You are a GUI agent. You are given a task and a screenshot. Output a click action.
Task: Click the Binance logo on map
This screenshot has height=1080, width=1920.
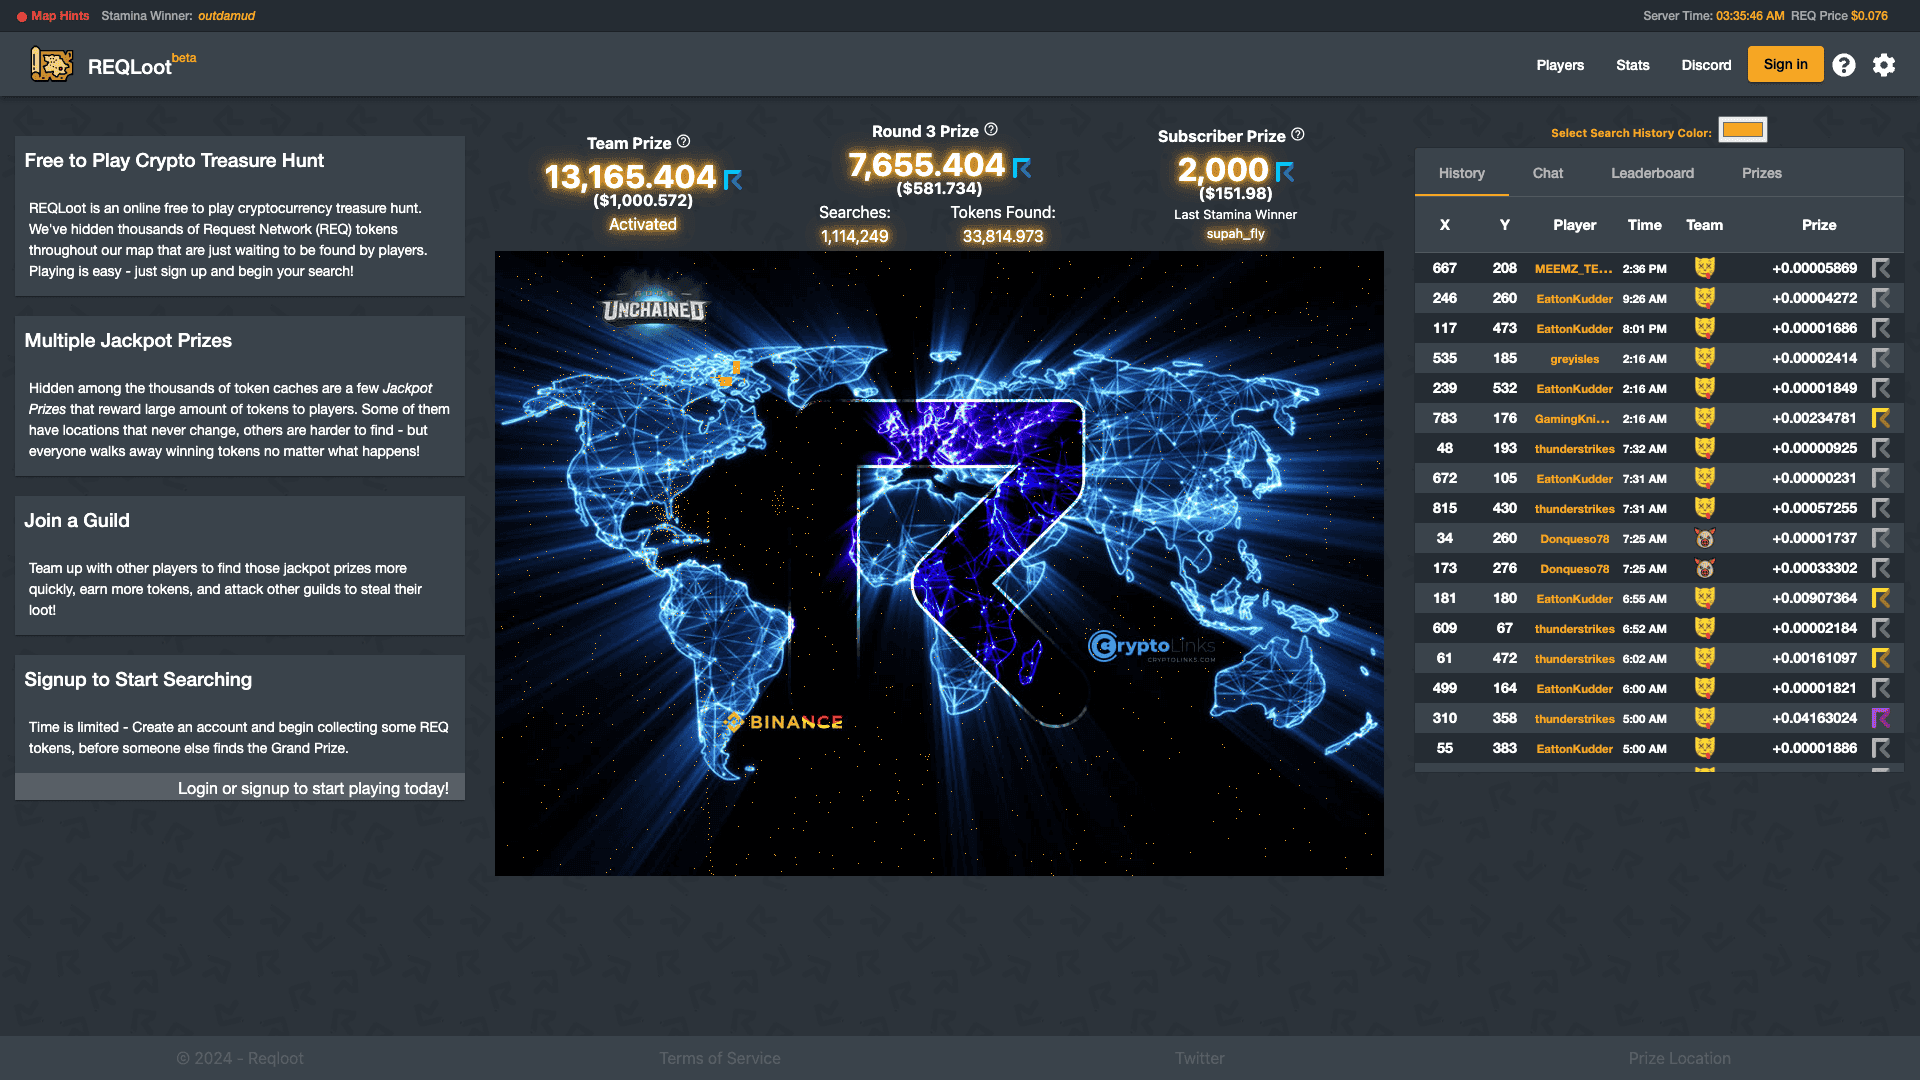point(784,722)
